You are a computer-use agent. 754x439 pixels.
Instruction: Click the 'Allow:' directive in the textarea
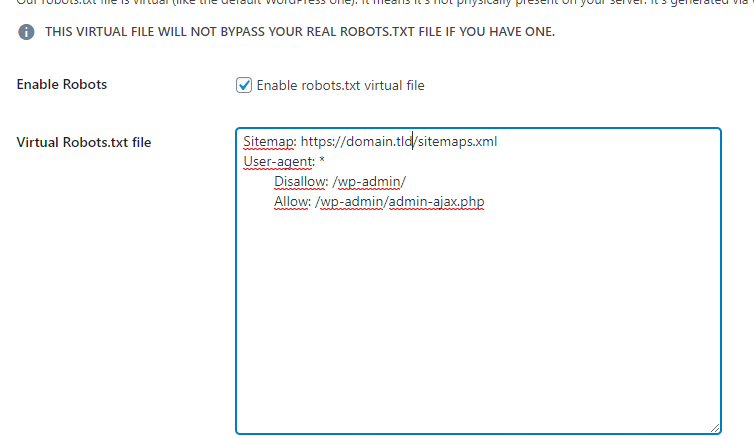pos(292,202)
